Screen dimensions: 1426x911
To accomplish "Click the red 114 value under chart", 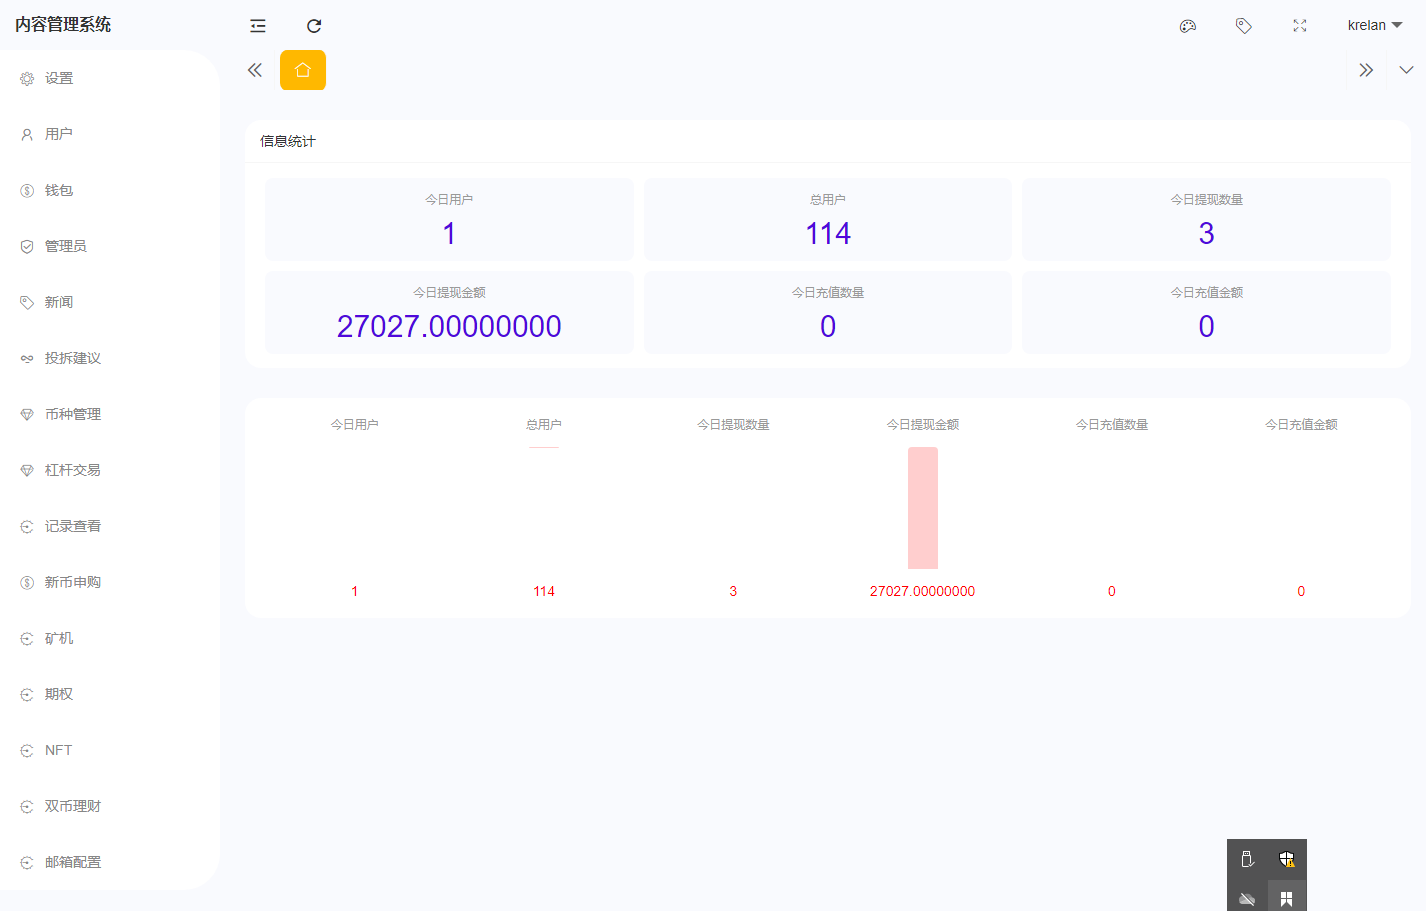I will (544, 591).
